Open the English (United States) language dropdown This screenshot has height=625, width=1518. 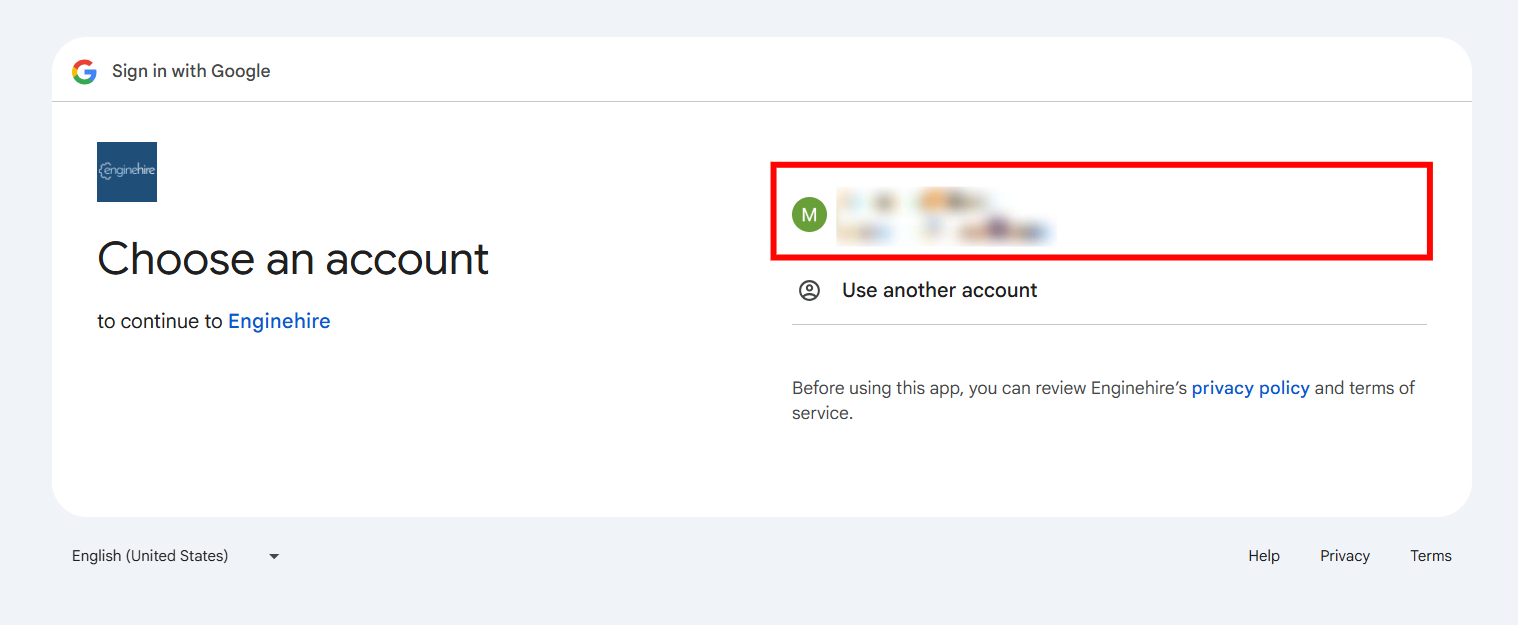[x=176, y=556]
